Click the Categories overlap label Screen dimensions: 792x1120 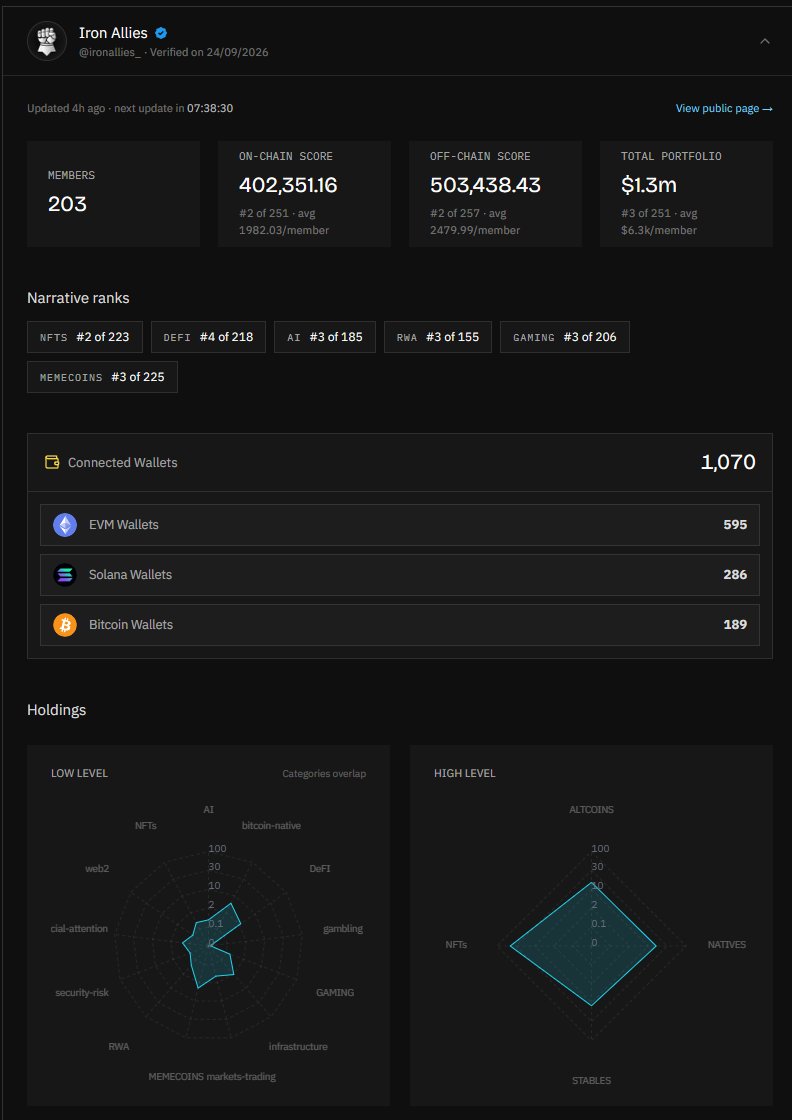[324, 774]
